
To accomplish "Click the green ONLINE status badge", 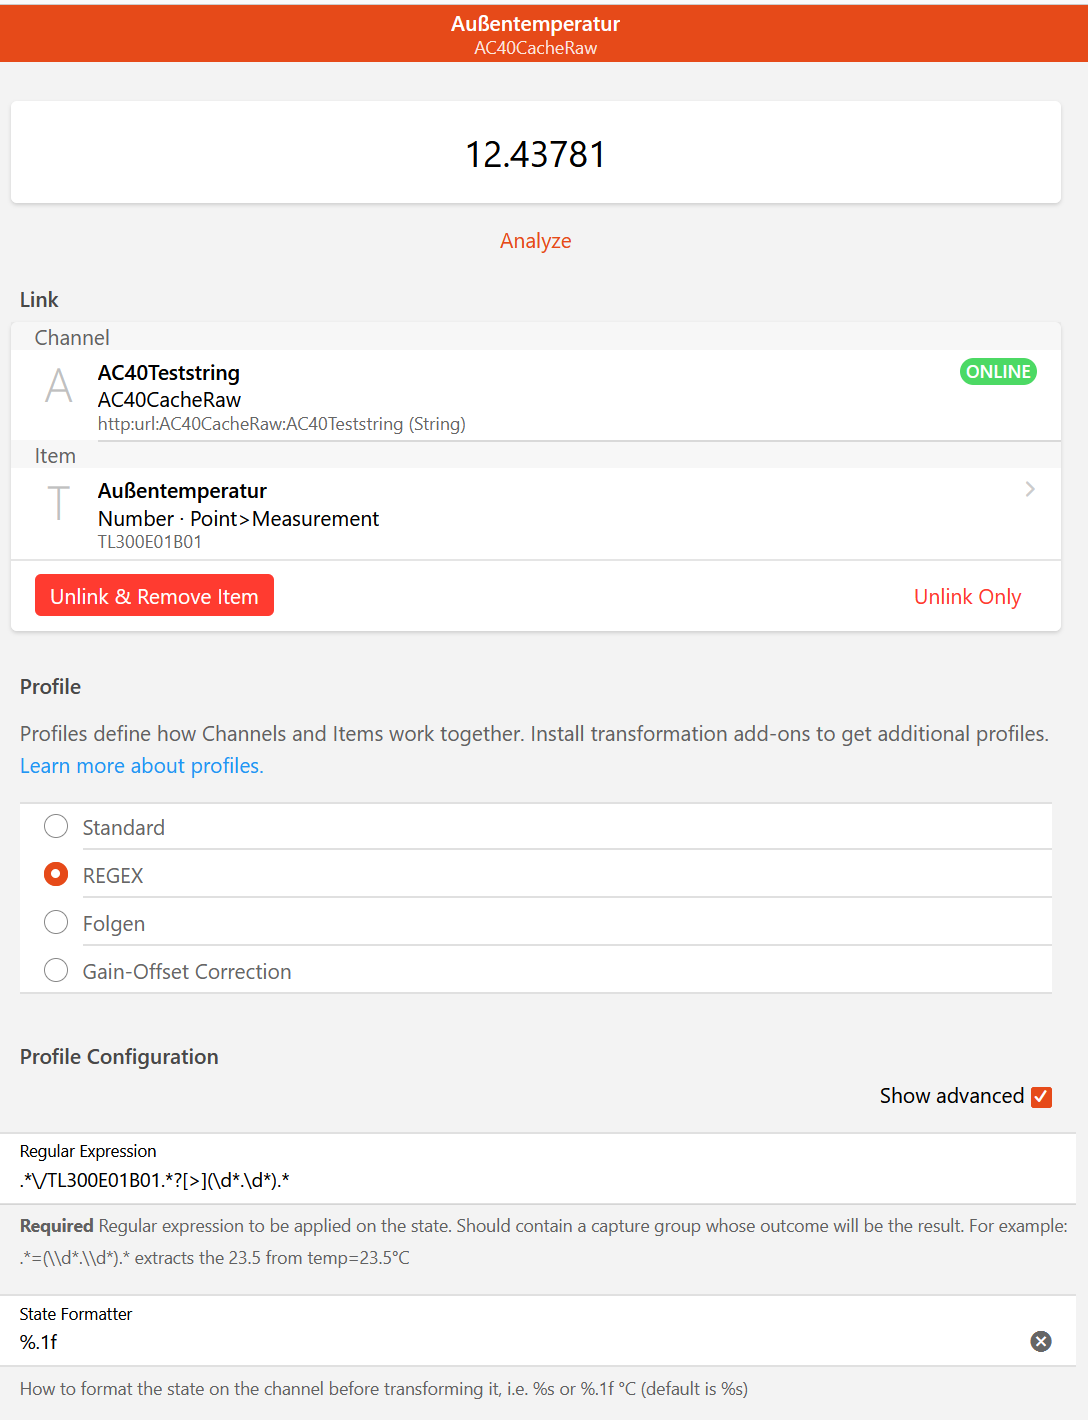I will click(998, 372).
